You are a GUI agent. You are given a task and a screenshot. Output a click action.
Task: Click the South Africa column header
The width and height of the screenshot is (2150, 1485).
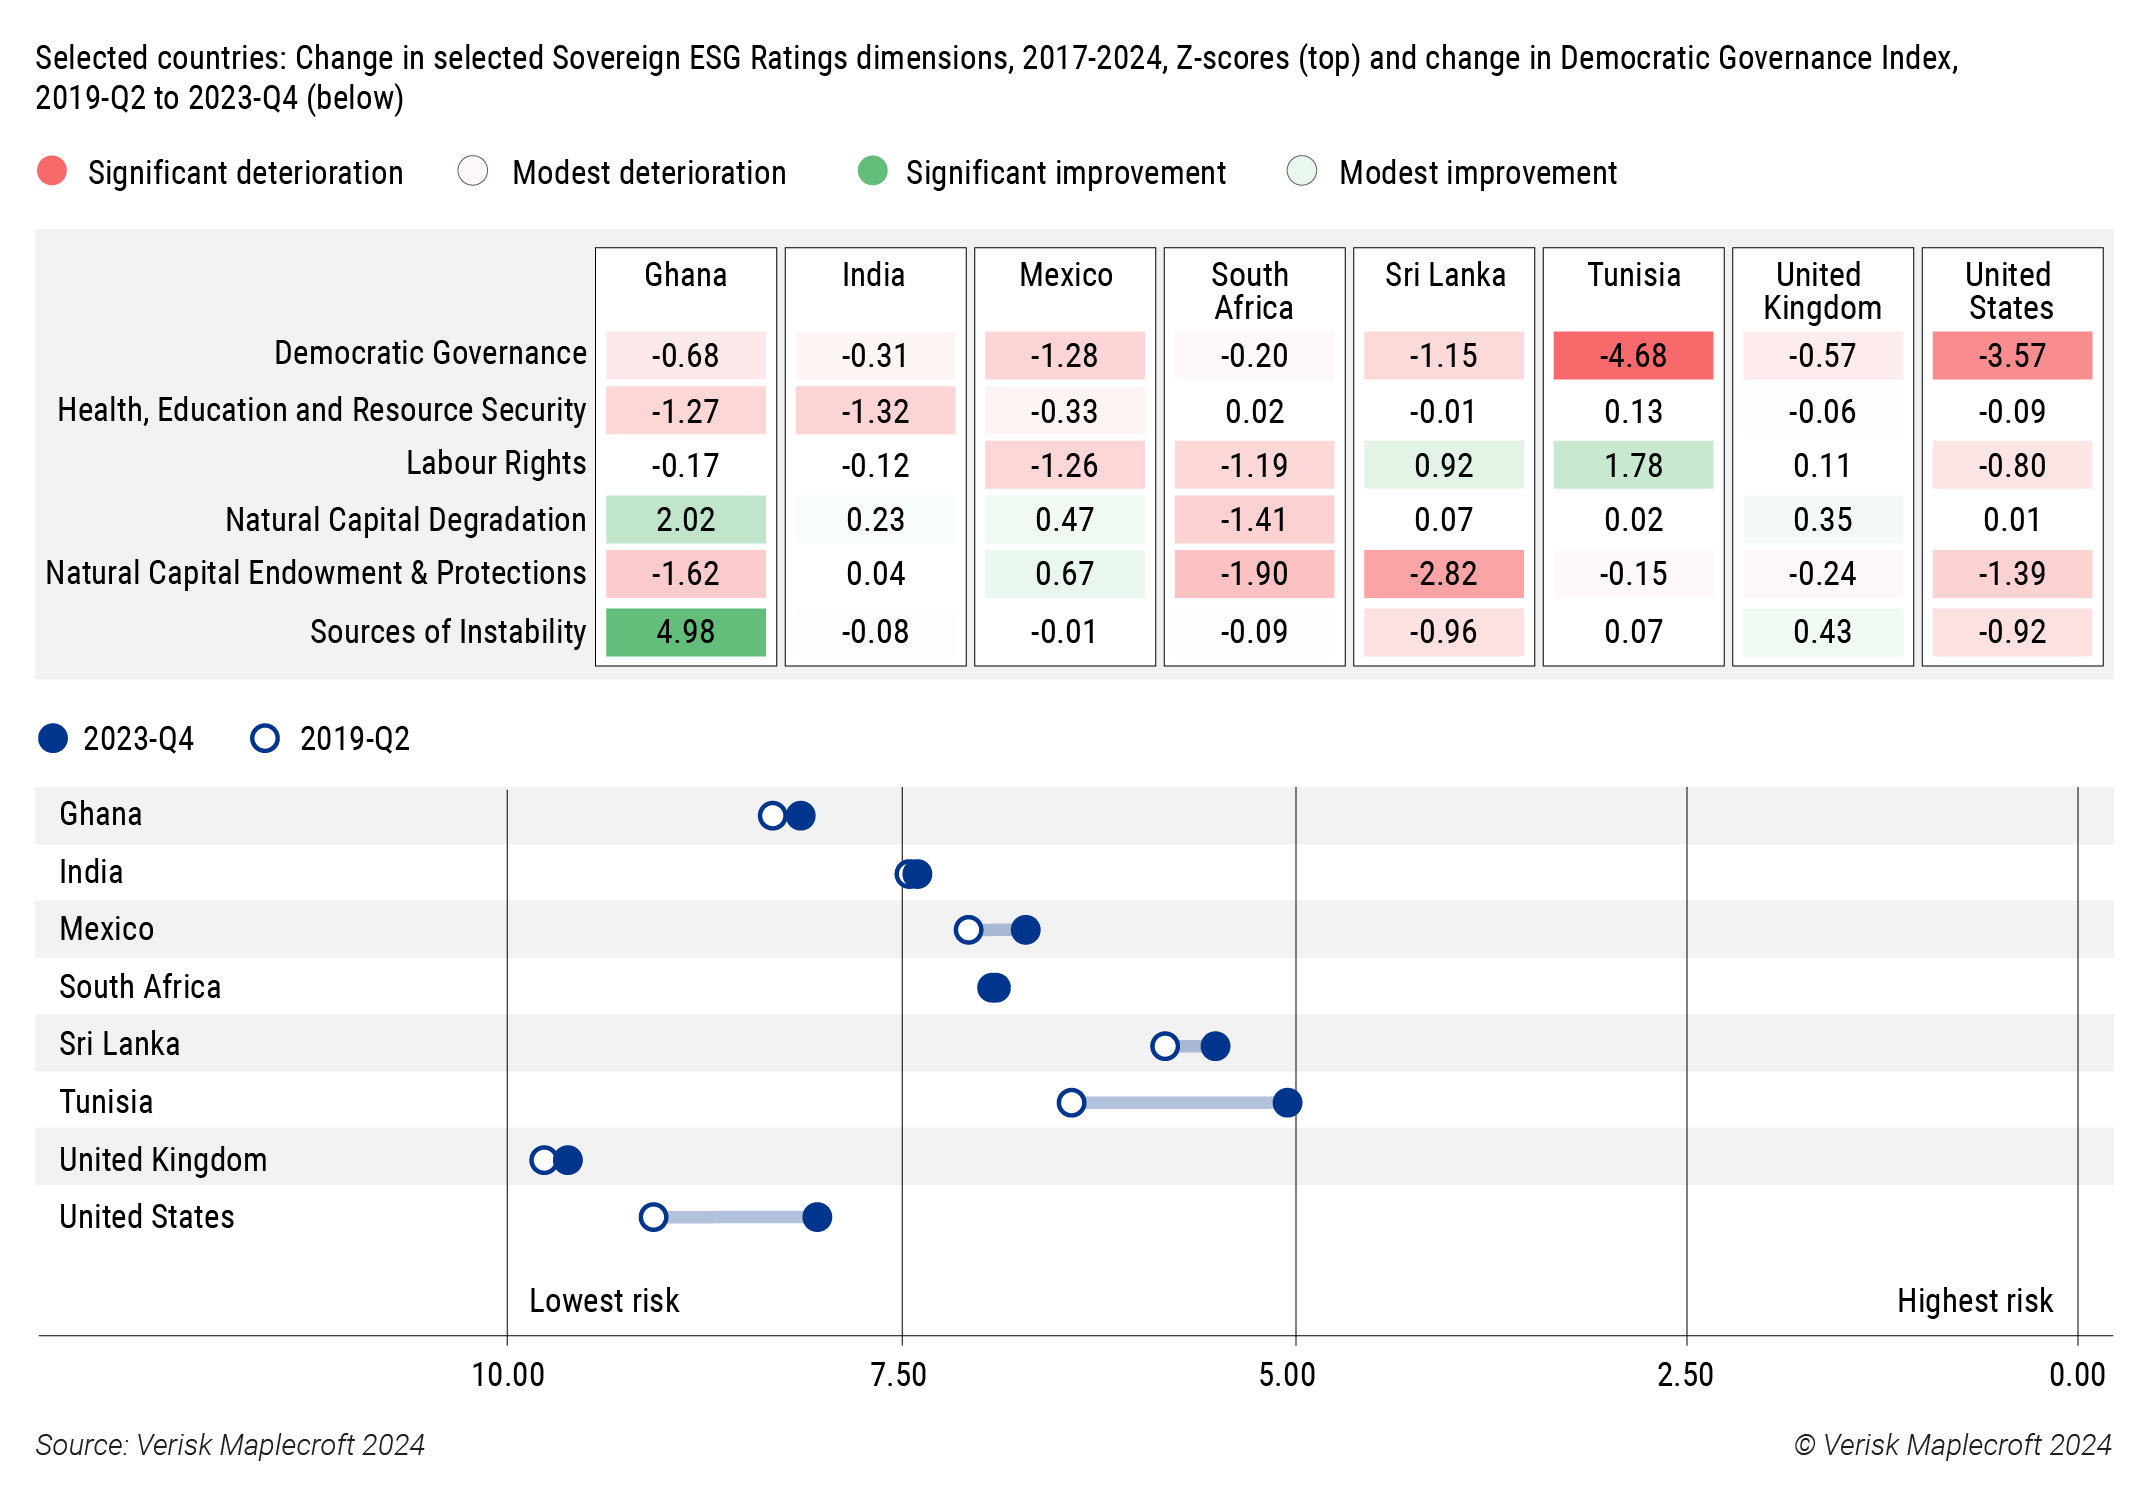(1253, 291)
